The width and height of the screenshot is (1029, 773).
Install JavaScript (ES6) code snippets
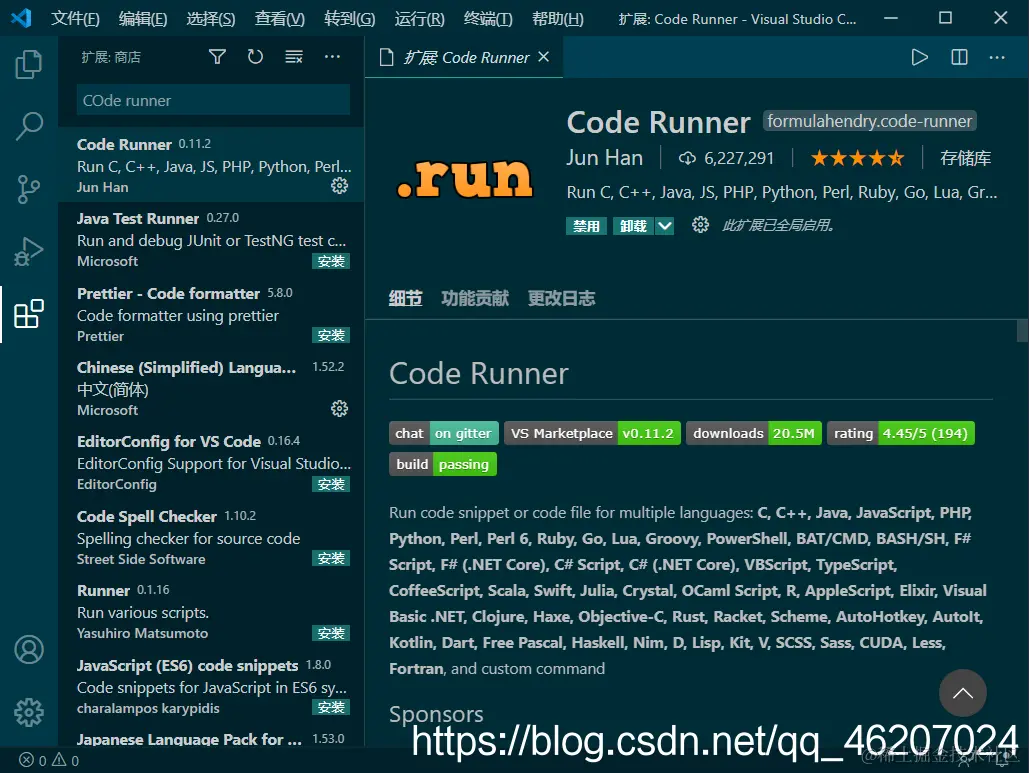331,707
